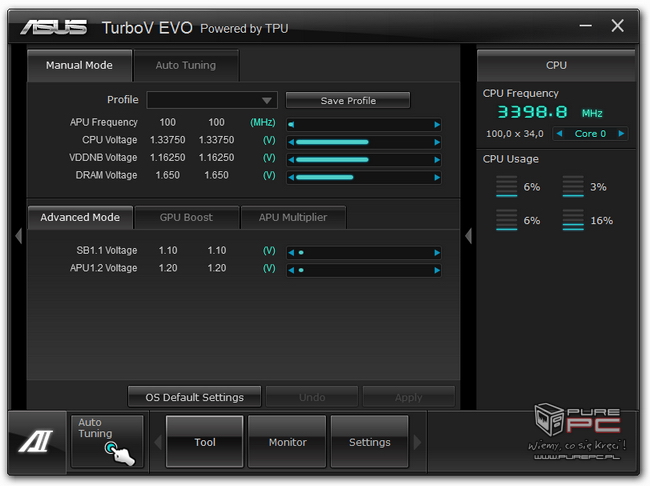650x486 pixels.
Task: Open the GPU Boost tab
Action: tap(186, 217)
